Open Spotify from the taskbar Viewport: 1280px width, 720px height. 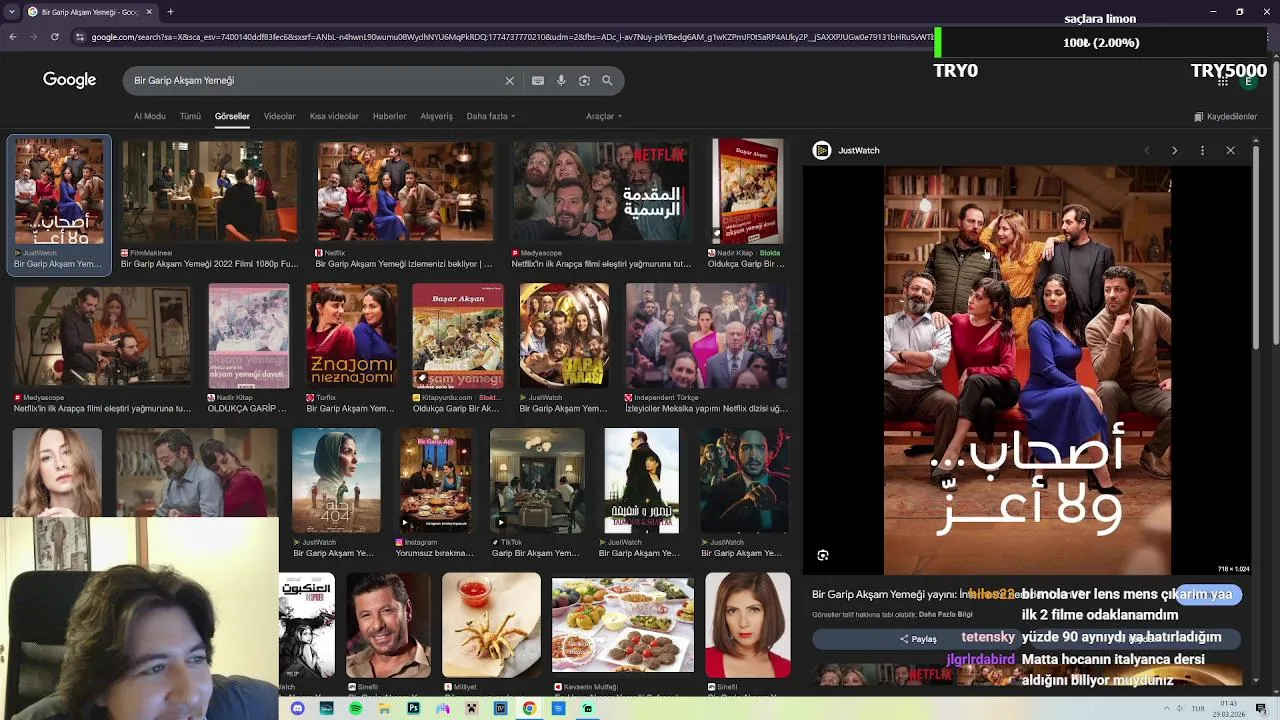[355, 708]
